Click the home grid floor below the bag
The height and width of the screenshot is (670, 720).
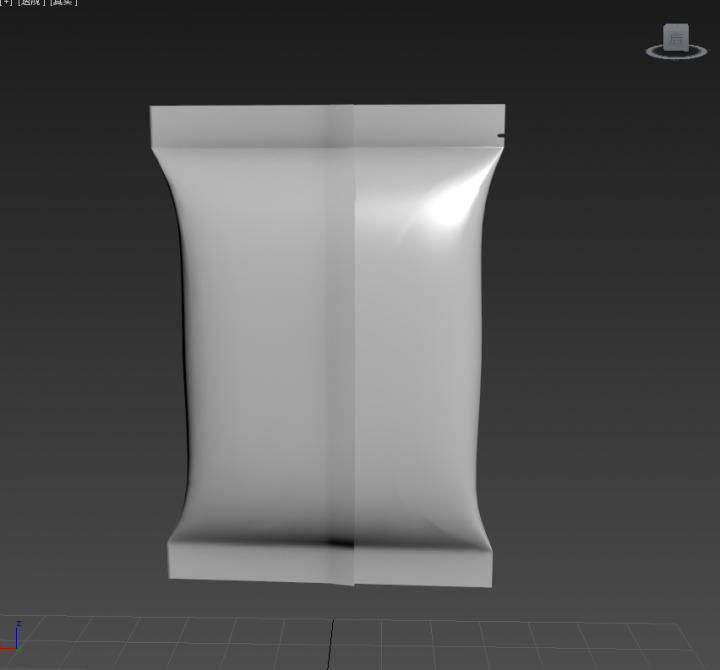tap(400, 640)
